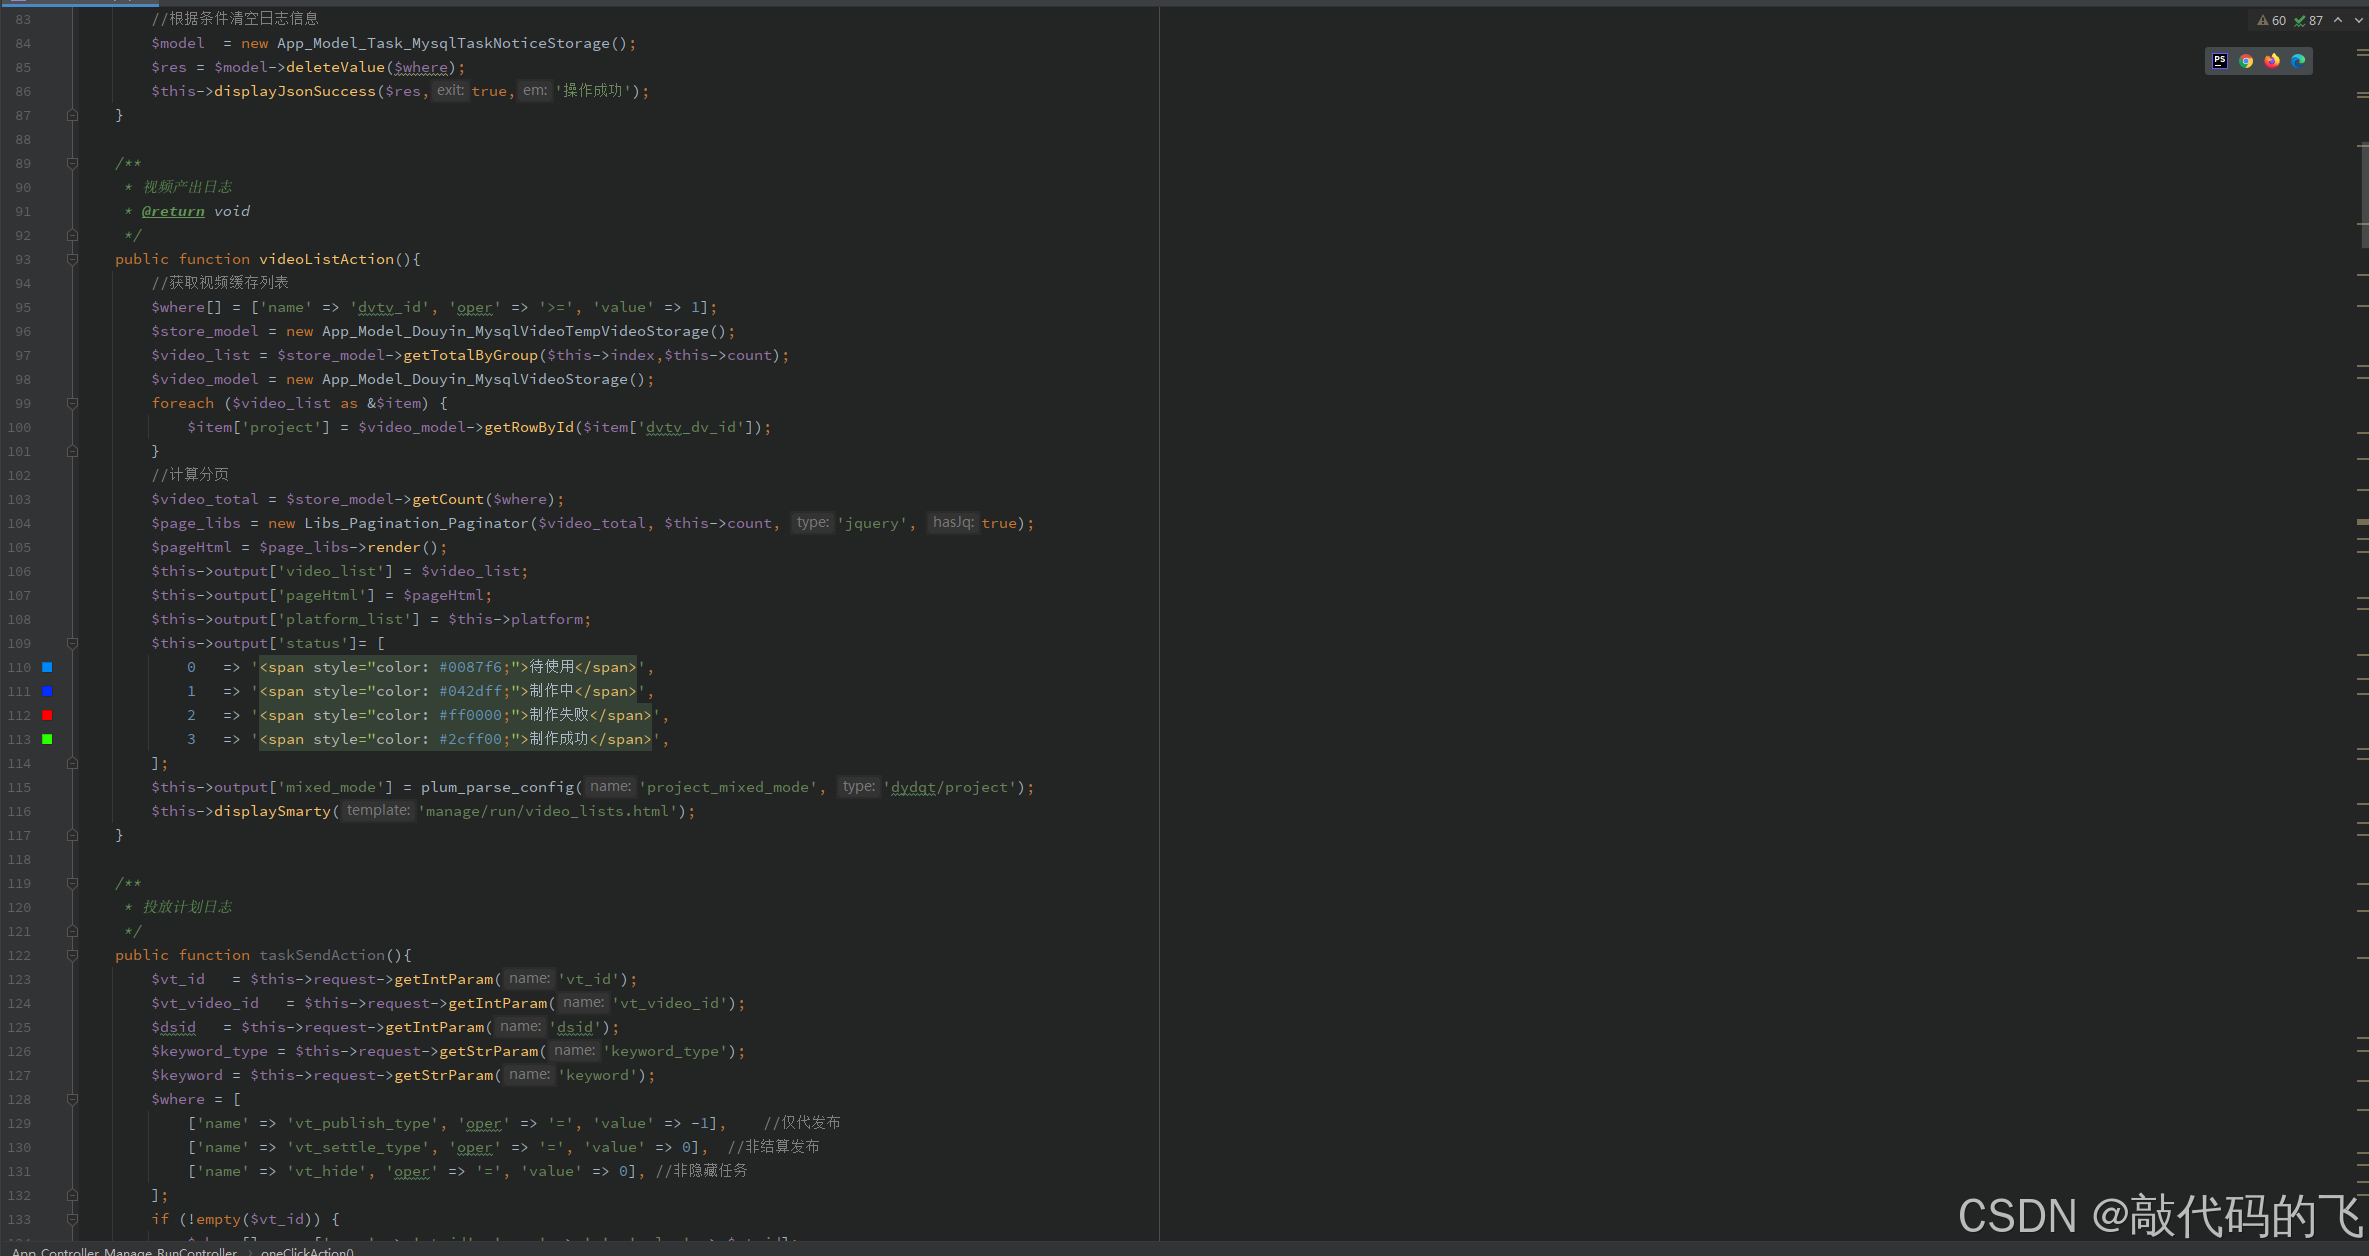Fold the doc comment at line 89
Screen dimensions: 2369x1256
pos(72,163)
